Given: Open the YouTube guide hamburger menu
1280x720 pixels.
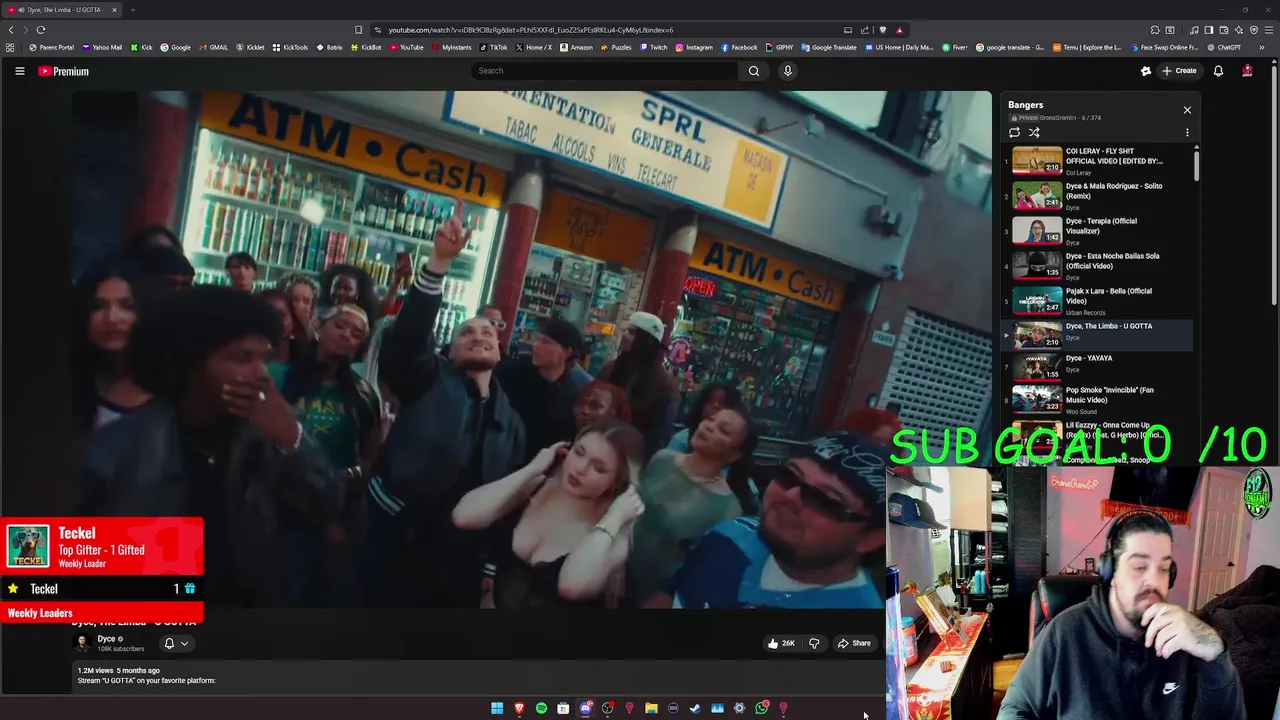Looking at the screenshot, I should (19, 71).
